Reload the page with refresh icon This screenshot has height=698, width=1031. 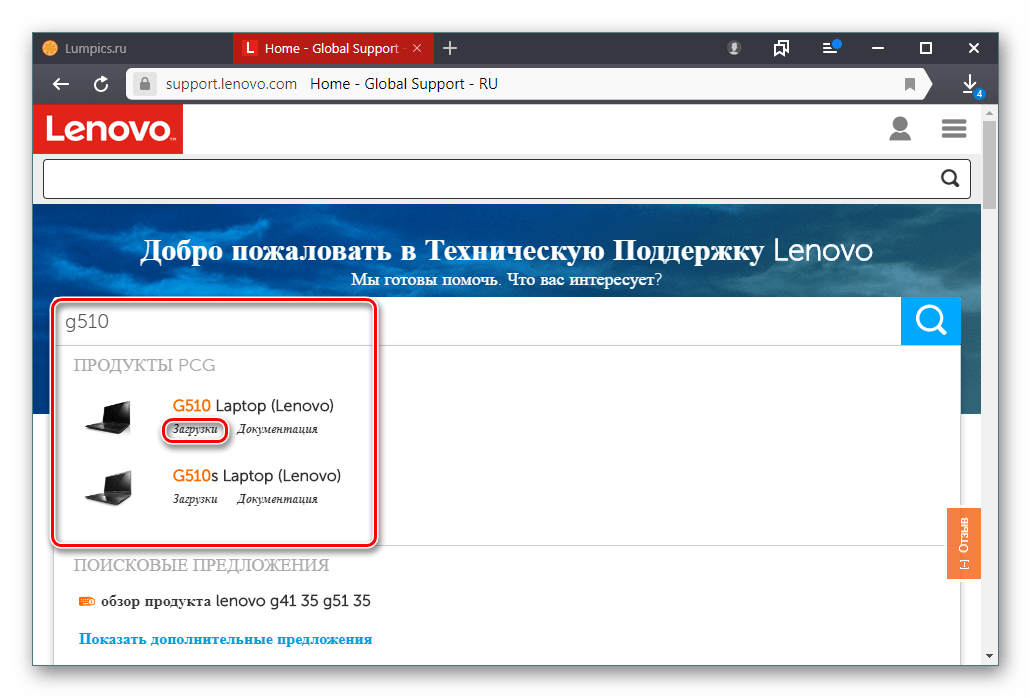coord(101,84)
